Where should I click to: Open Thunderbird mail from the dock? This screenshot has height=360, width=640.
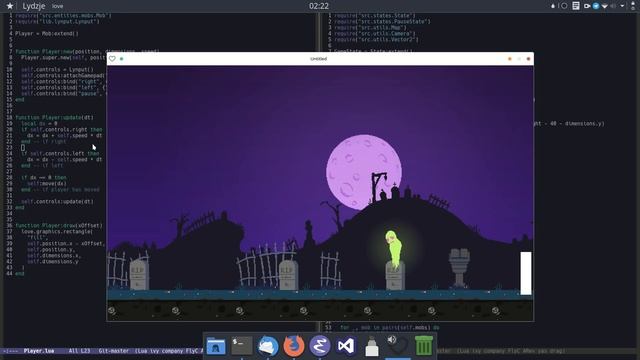tap(268, 346)
